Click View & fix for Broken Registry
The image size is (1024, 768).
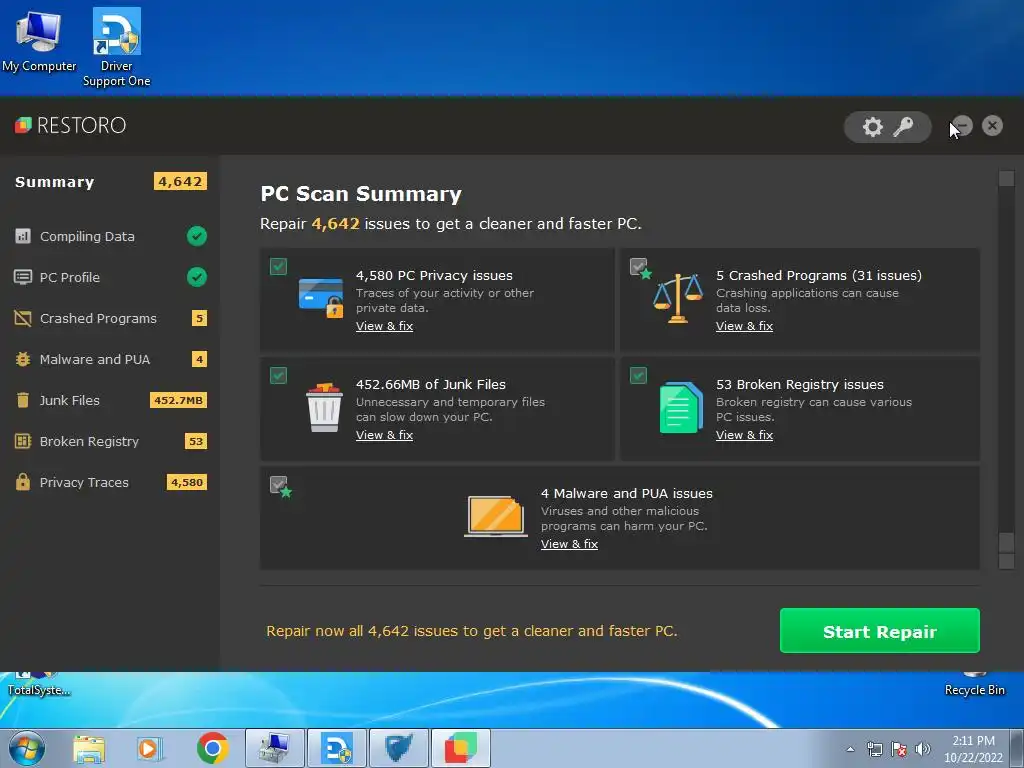[x=744, y=435]
